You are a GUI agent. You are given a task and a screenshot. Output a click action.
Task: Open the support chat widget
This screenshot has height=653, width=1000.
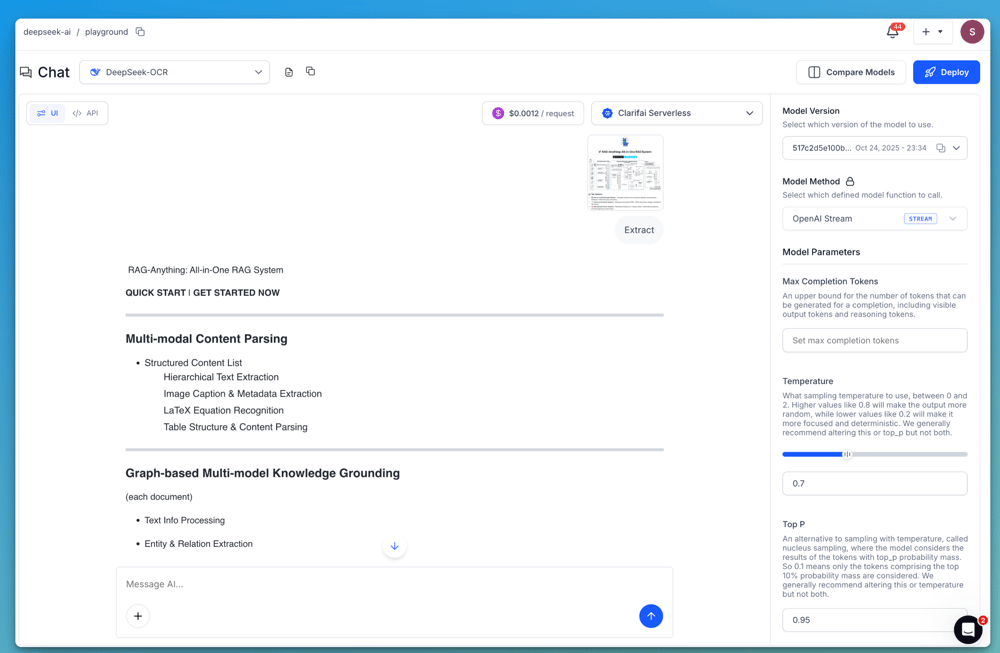coord(967,629)
